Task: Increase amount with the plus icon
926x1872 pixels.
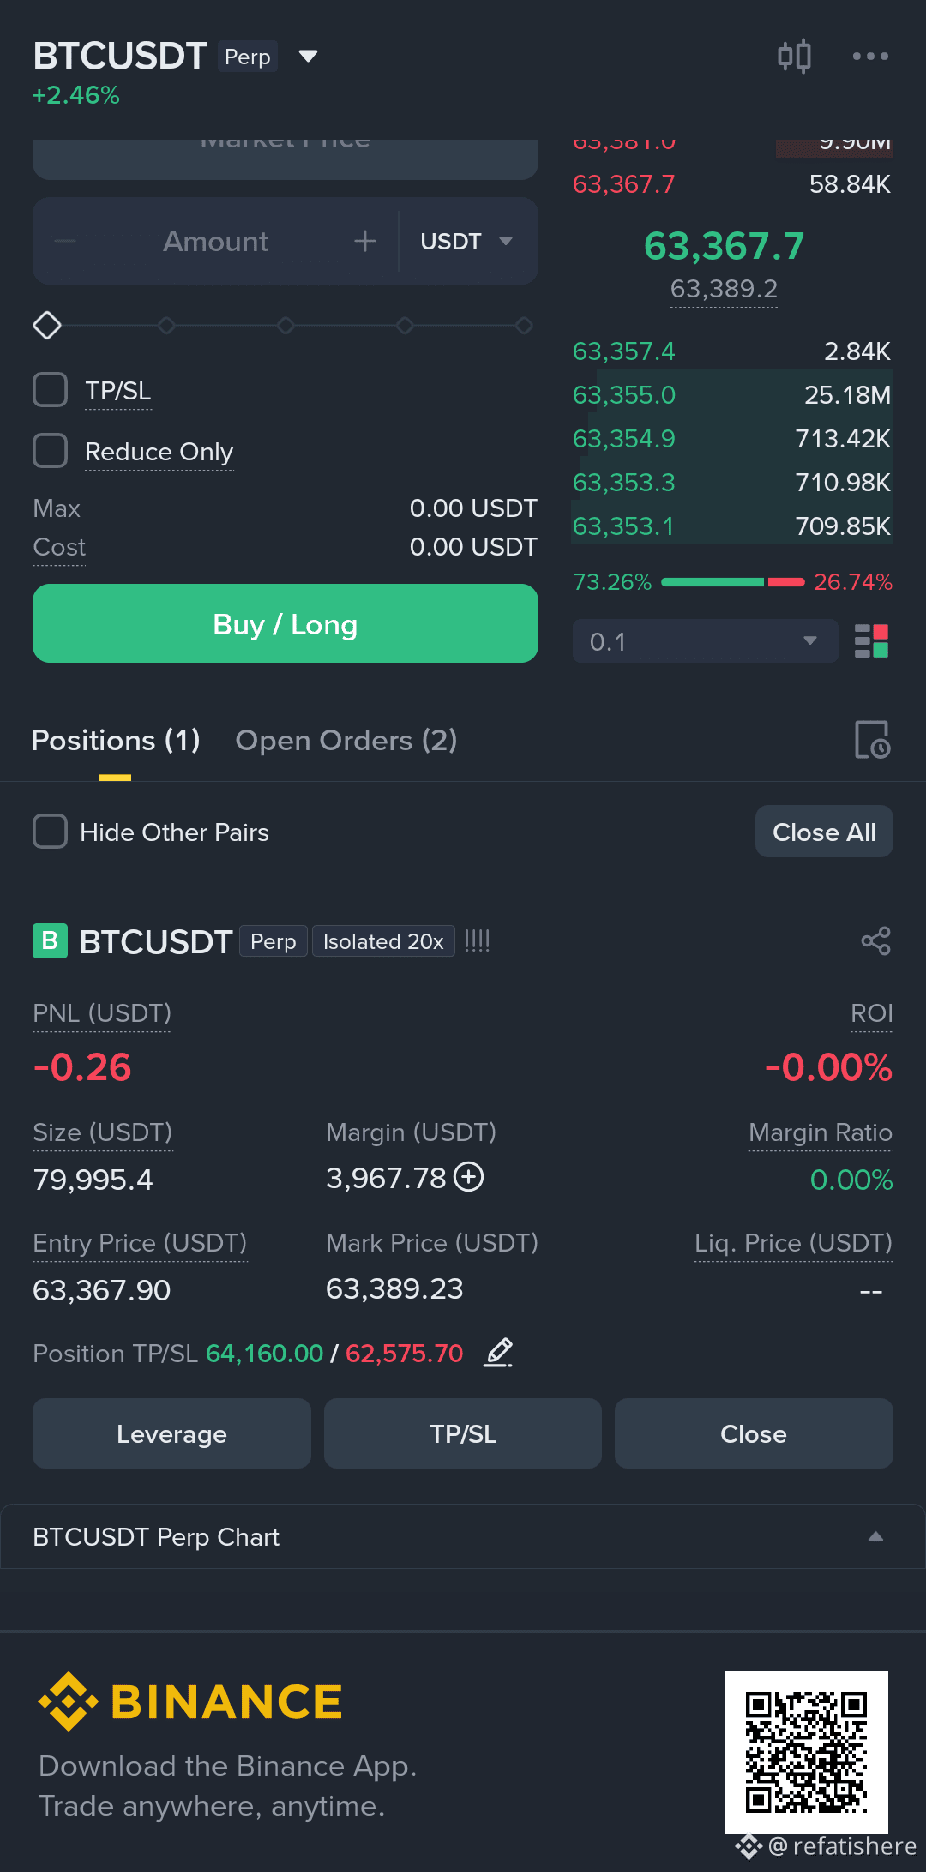Action: point(365,241)
